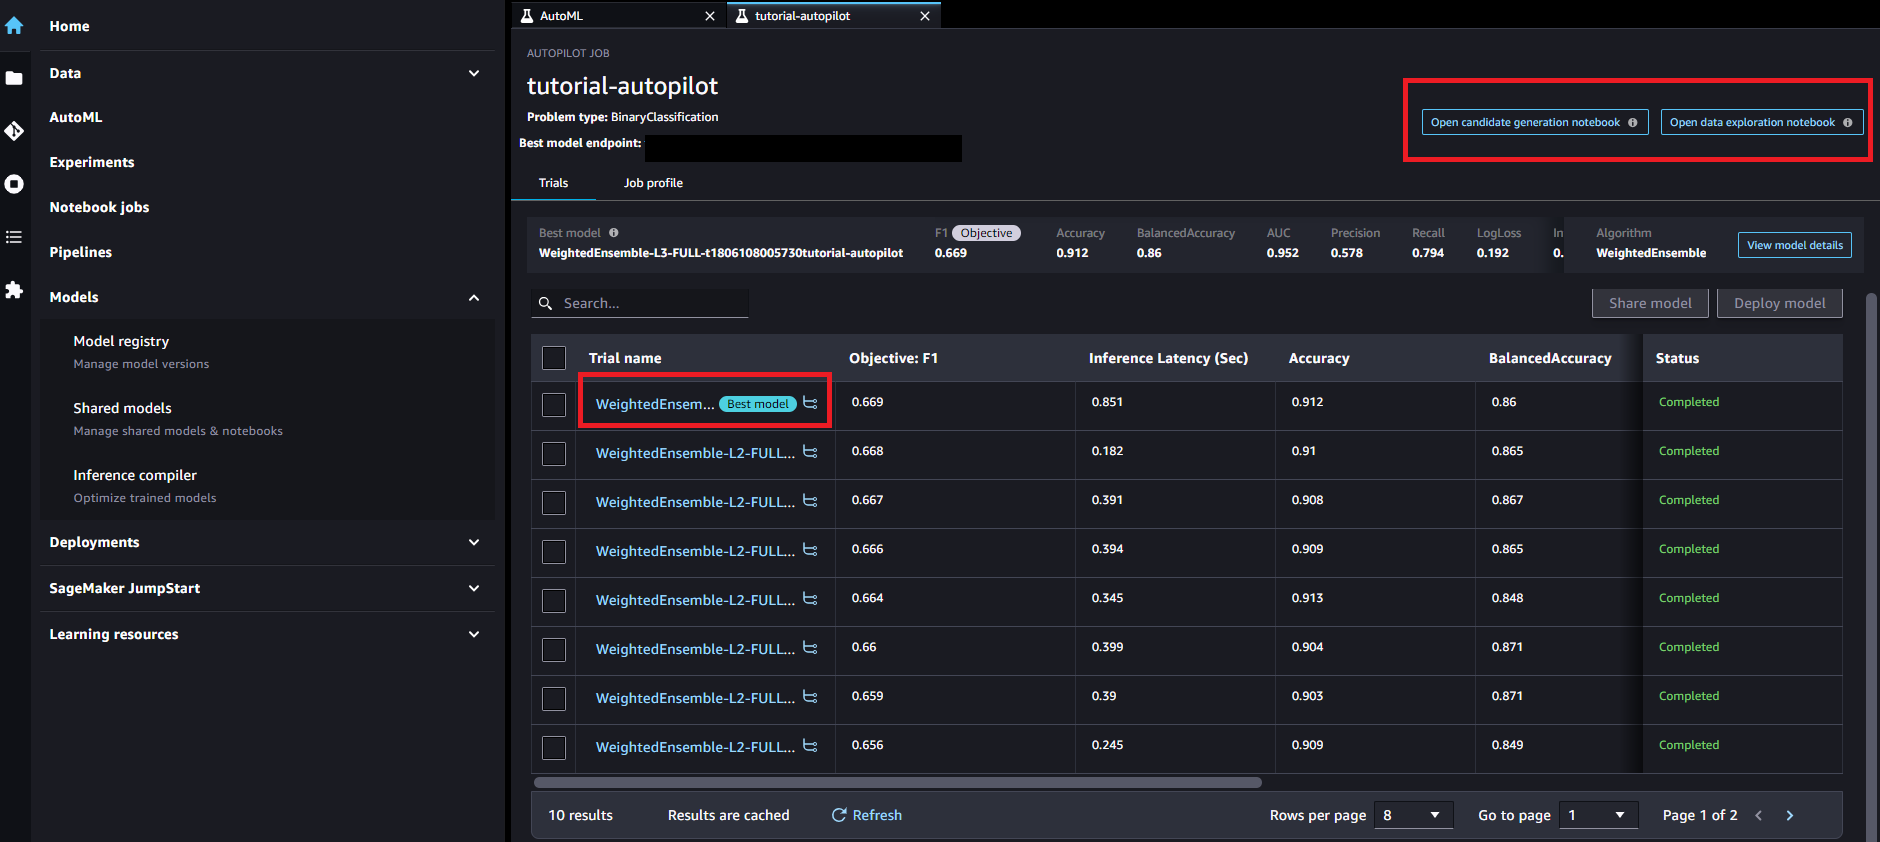
Task: Click lineage icon in the 0.656 F1 row
Action: click(x=810, y=746)
